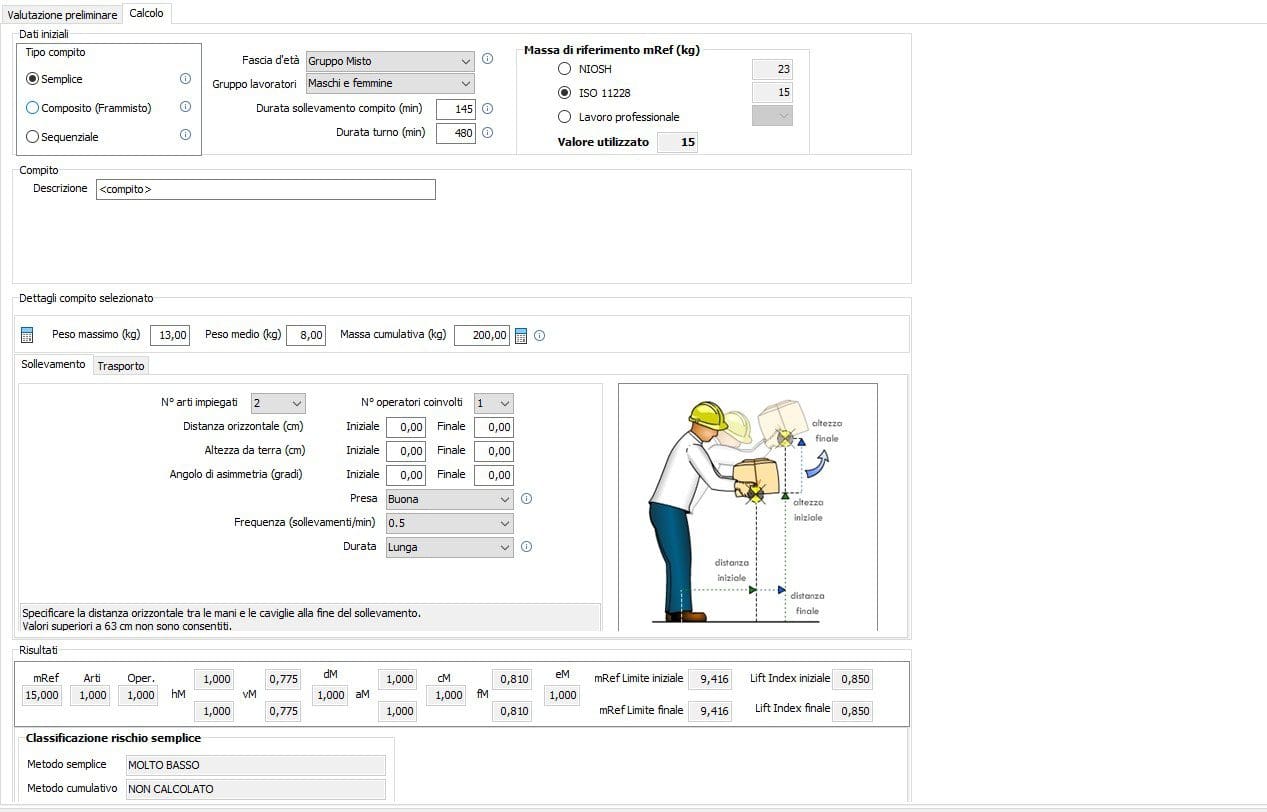The image size is (1267, 812).
Task: Click info icon beside Durata sollevamento compito
Action: (487, 108)
